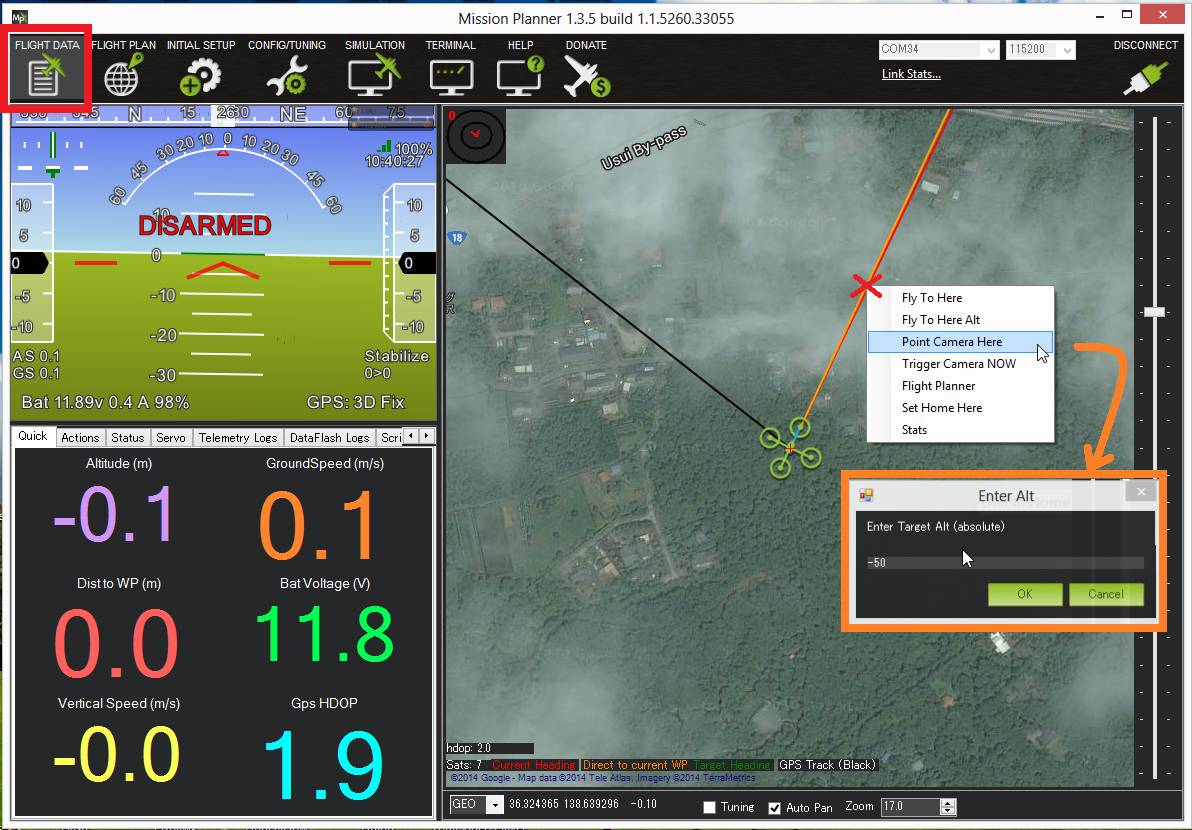Expand the COM34 port dropdown
The image size is (1192, 830).
click(990, 50)
